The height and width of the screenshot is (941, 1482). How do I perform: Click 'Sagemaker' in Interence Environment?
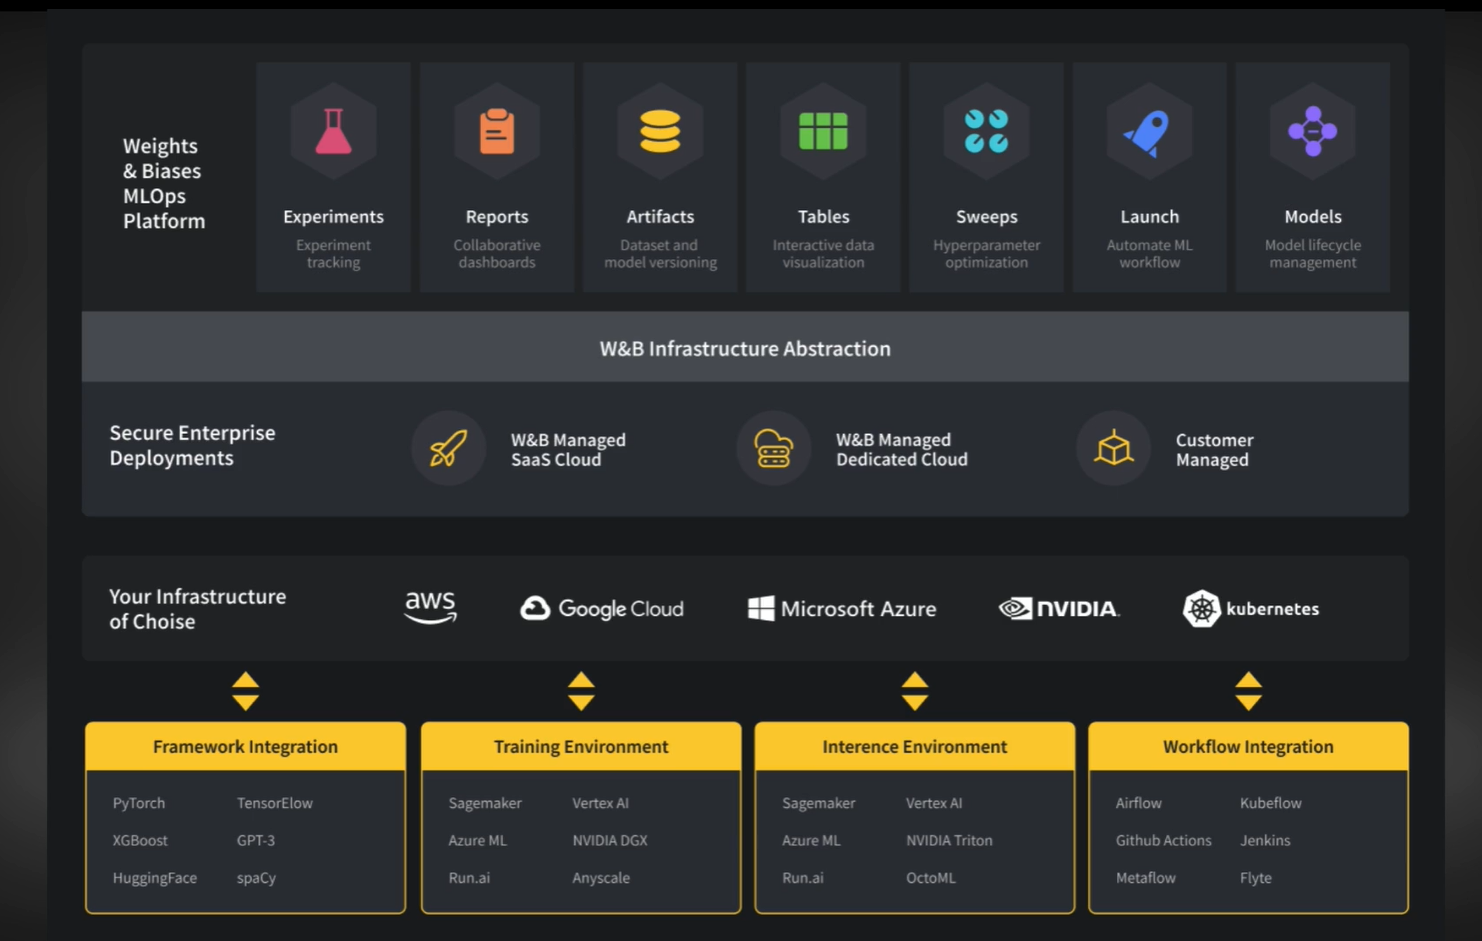point(819,803)
